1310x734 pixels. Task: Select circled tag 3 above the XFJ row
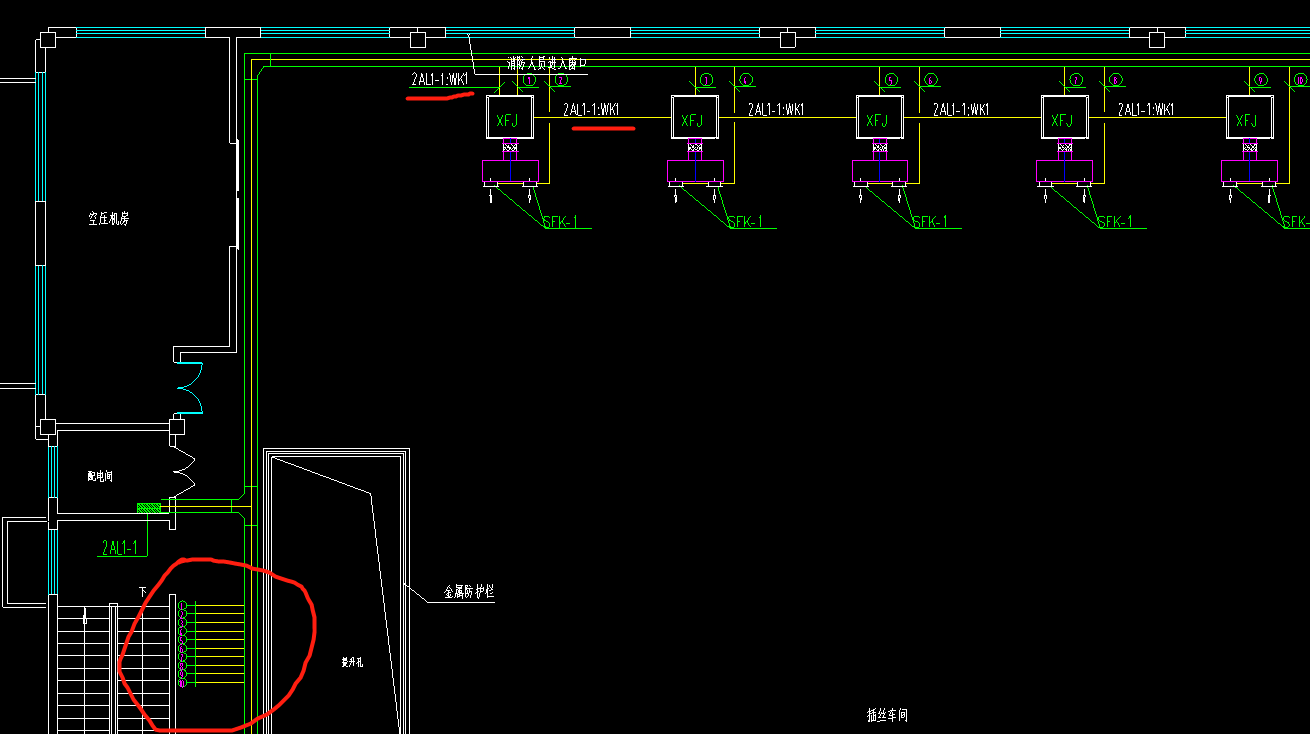click(x=707, y=80)
